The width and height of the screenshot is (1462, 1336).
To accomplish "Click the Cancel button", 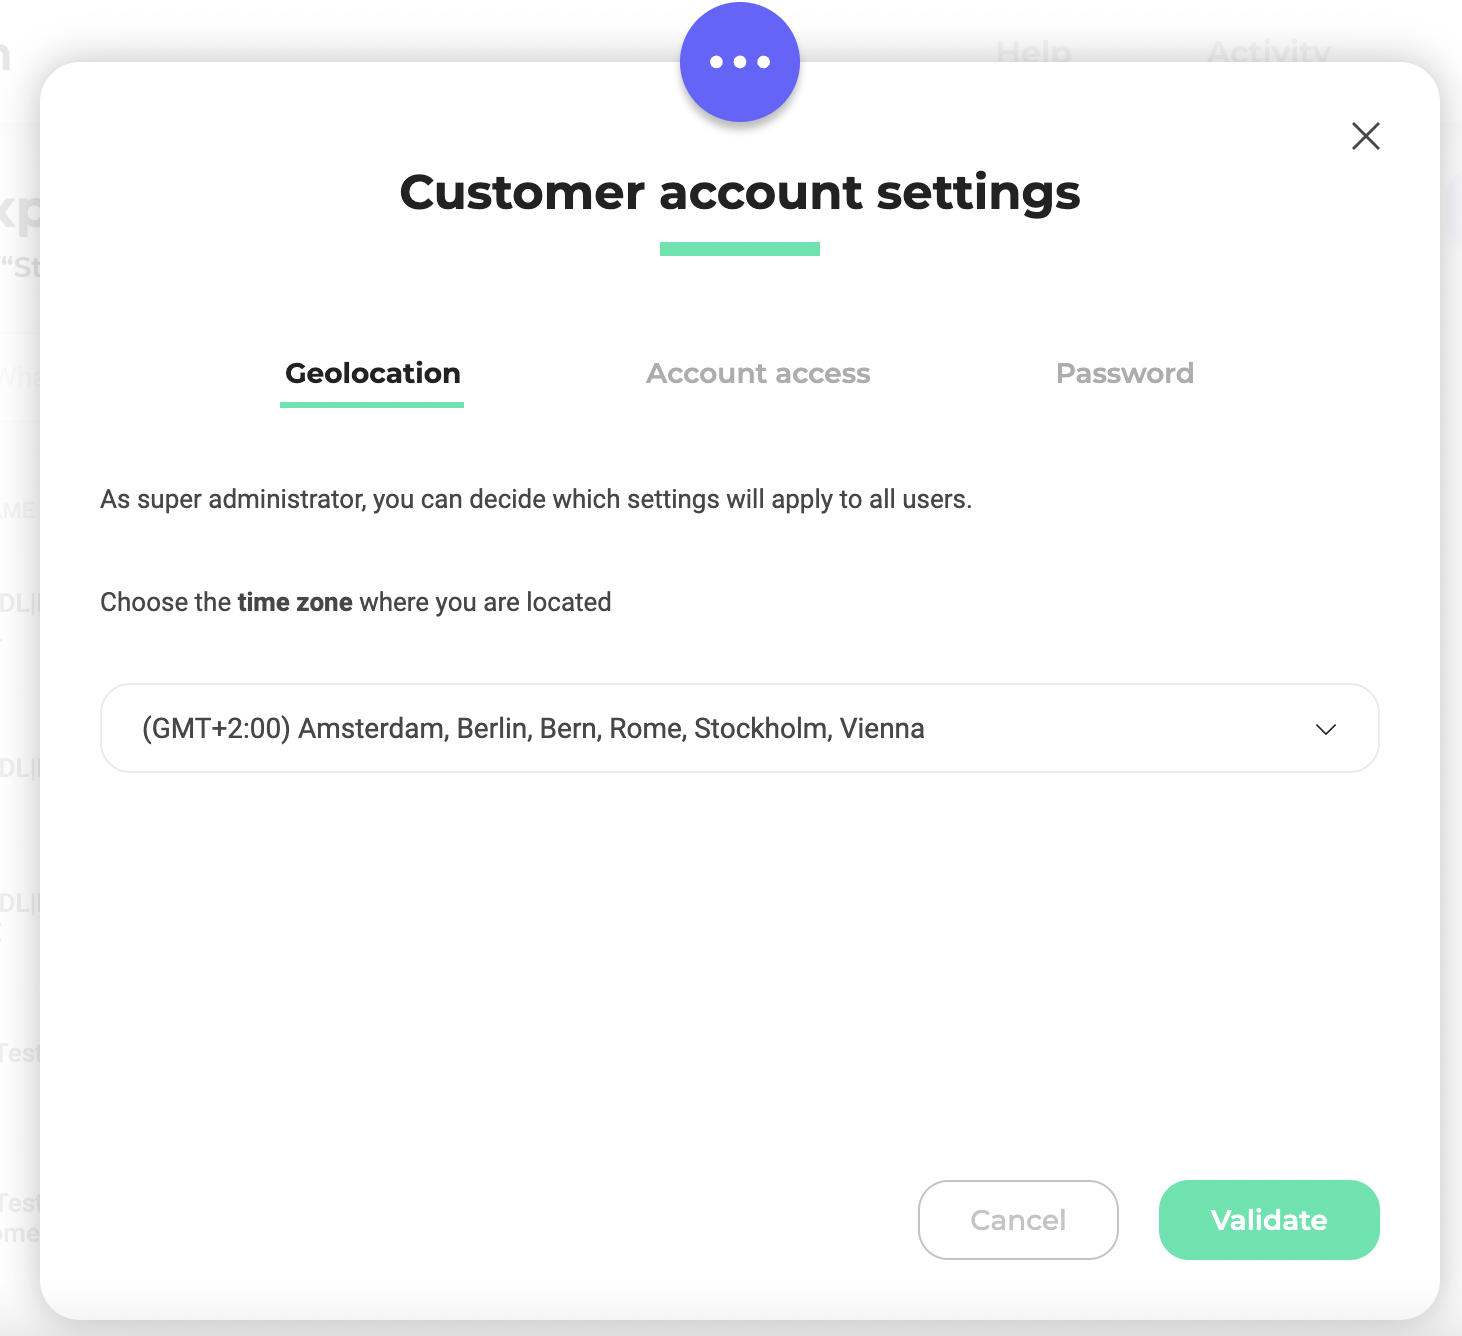I will coord(1018,1220).
